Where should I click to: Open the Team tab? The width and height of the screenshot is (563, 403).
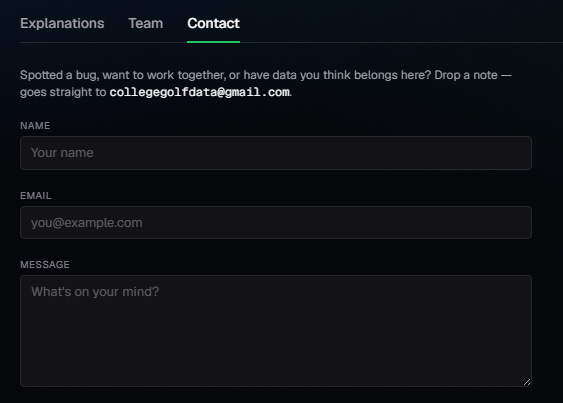click(x=146, y=23)
